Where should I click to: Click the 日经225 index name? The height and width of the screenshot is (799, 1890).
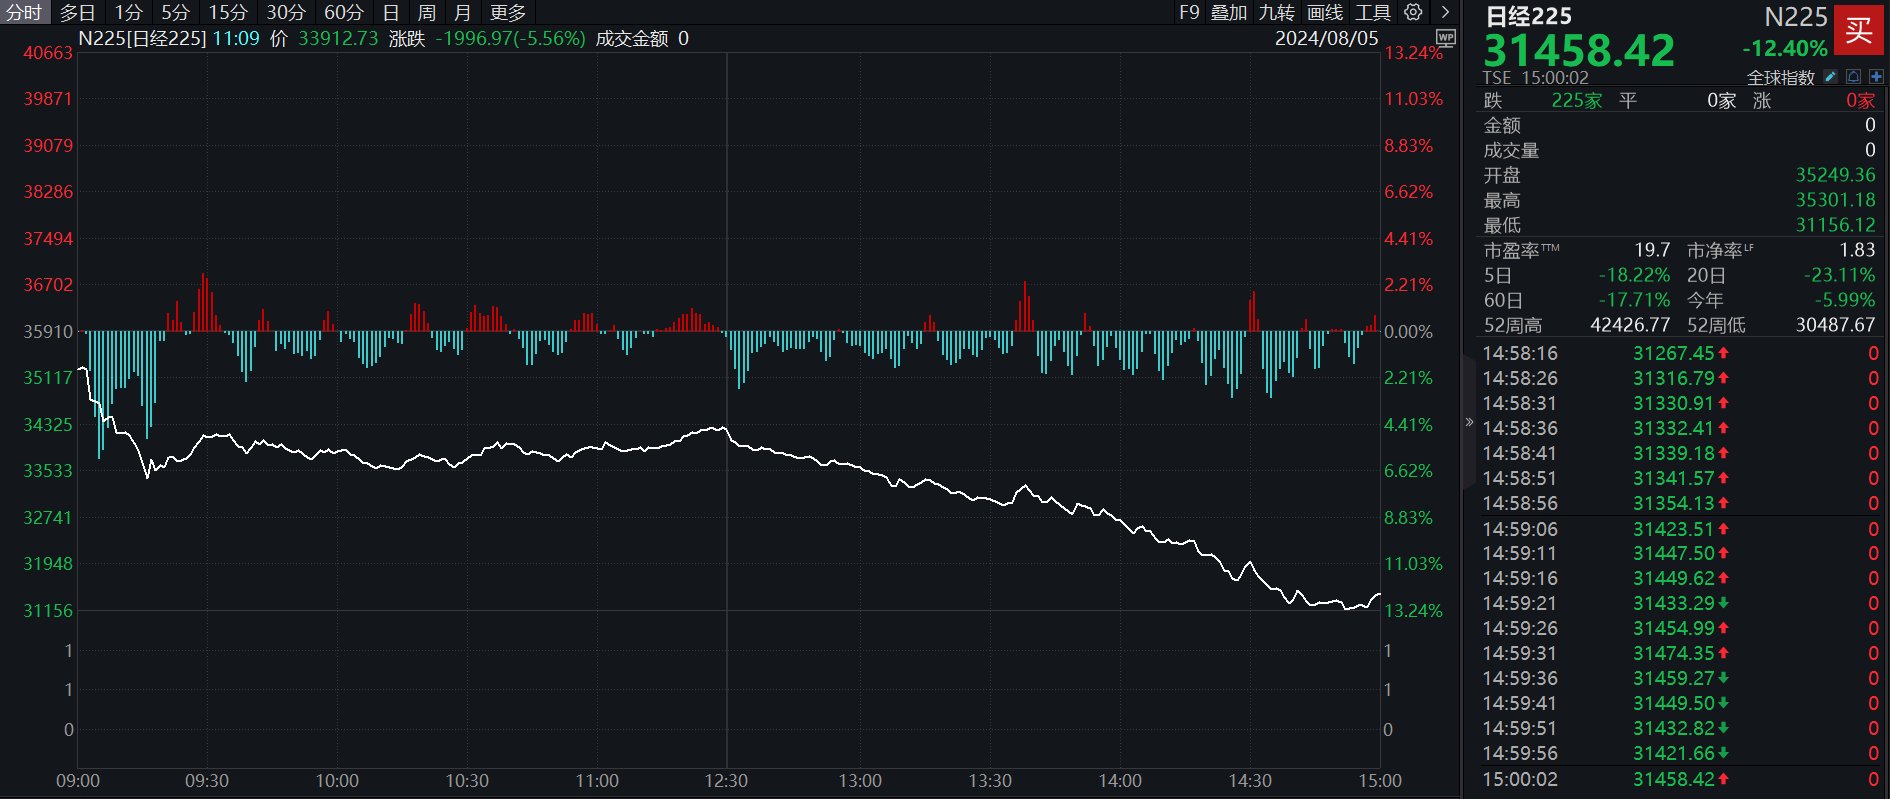tap(1528, 16)
